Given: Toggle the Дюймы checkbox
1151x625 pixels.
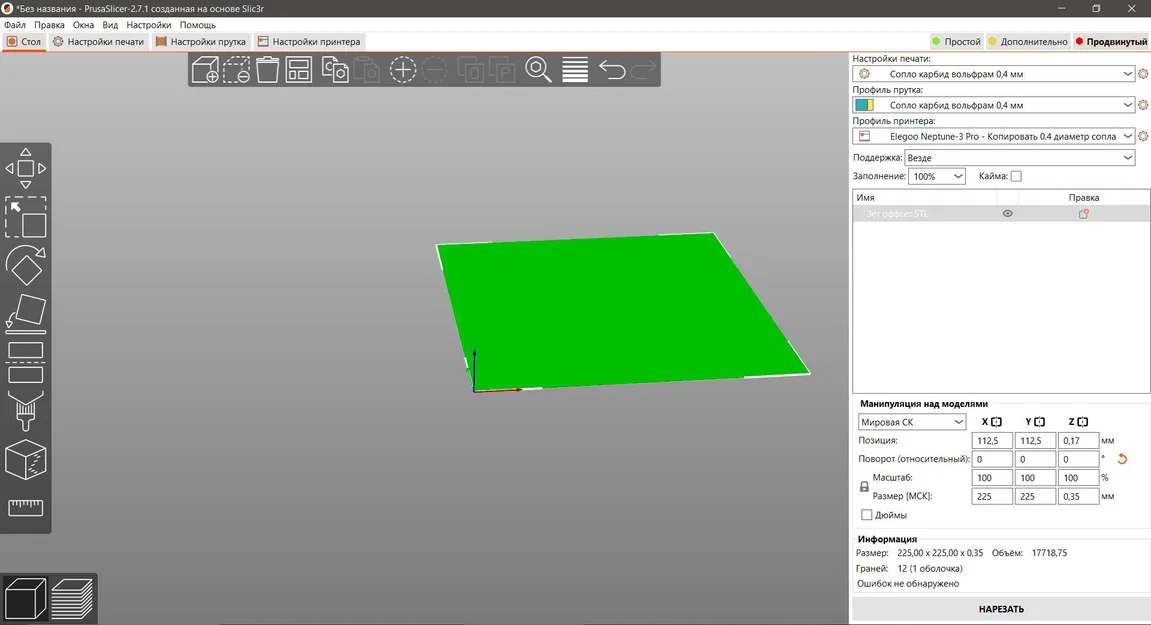Looking at the screenshot, I should (x=866, y=514).
